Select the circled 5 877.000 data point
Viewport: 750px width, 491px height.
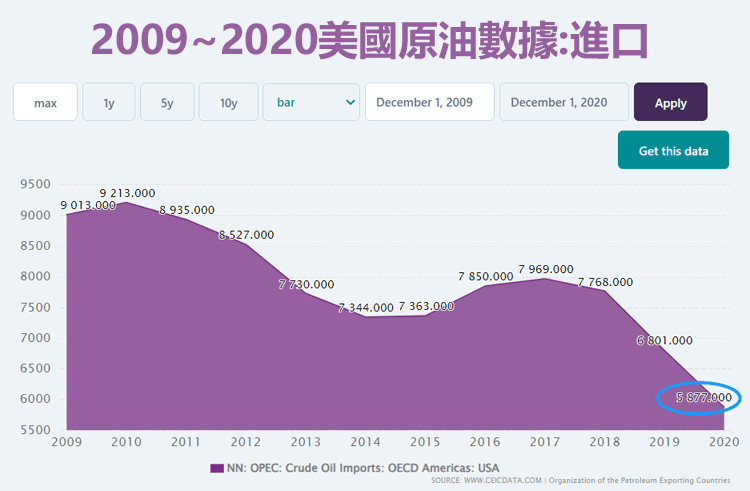coord(698,398)
